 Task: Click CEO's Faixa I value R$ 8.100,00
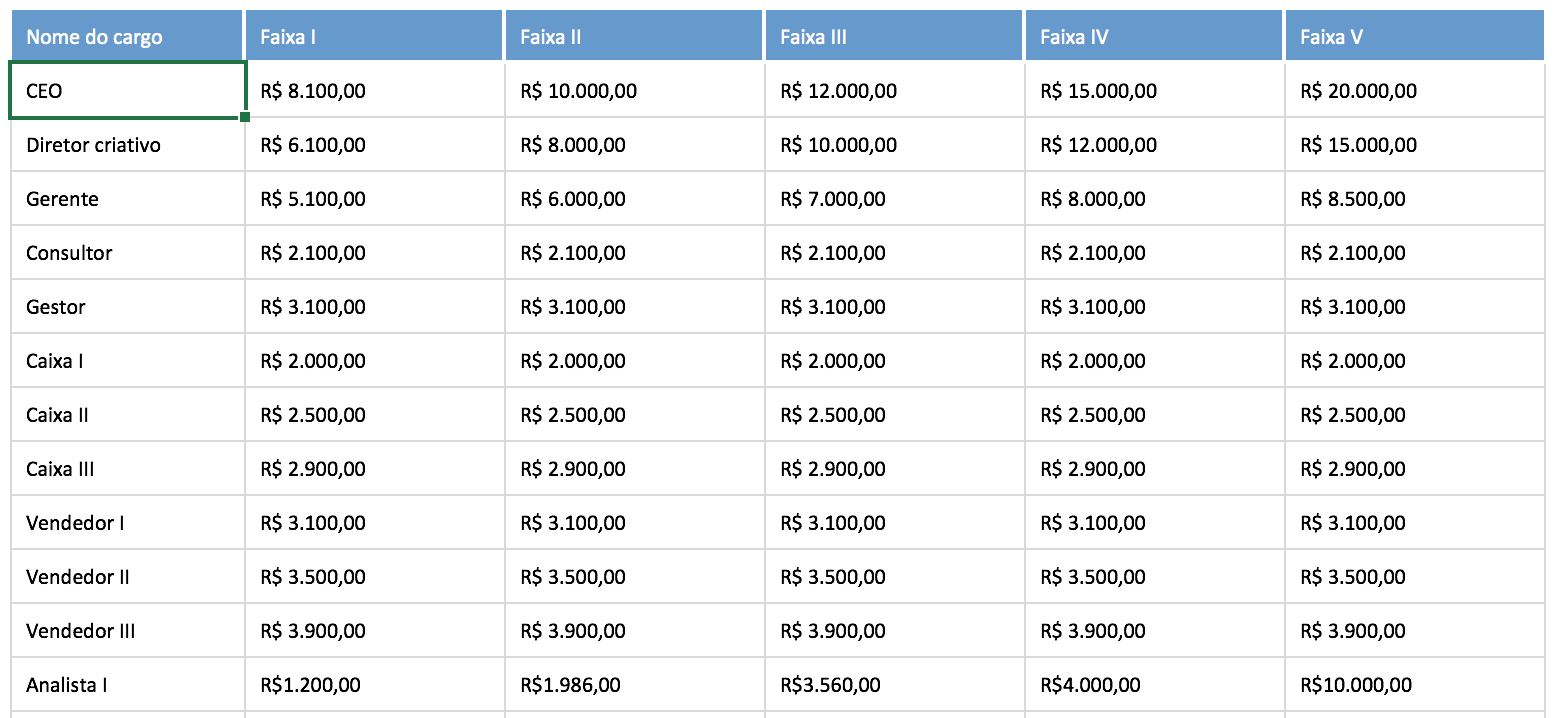click(x=374, y=91)
